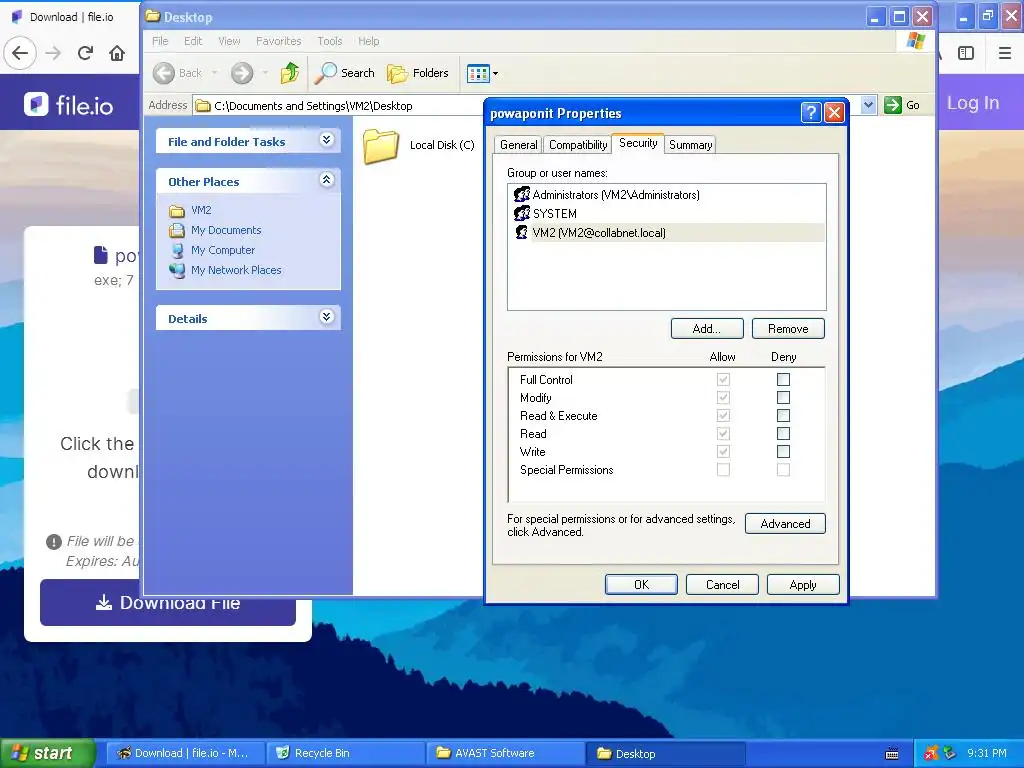Open the Edit menu
This screenshot has width=1024, height=768.
193,40
